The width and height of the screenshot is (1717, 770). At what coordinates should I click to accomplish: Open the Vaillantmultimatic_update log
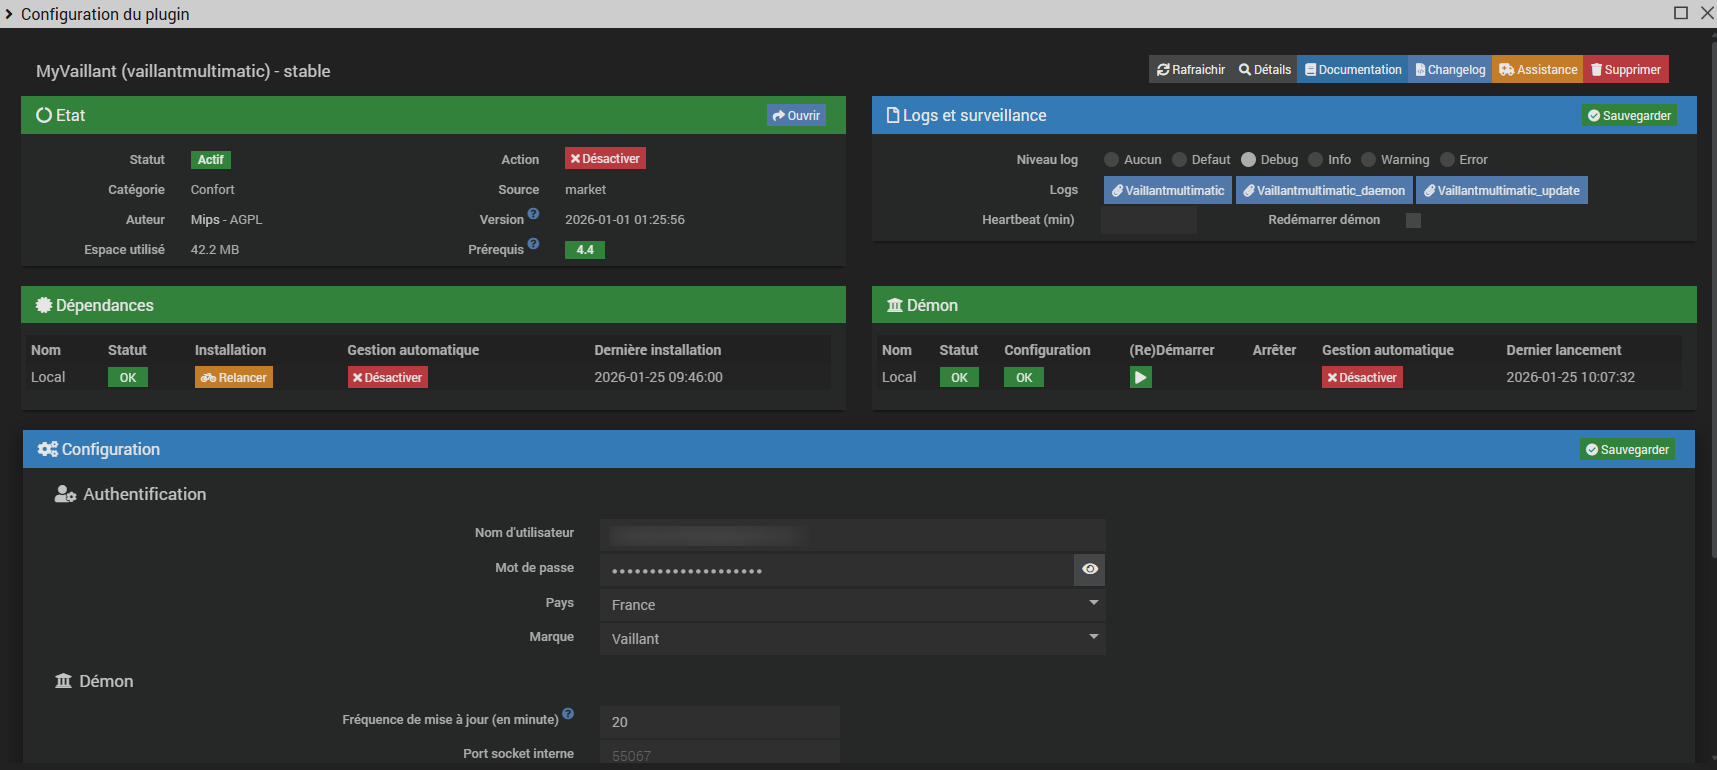click(1501, 190)
